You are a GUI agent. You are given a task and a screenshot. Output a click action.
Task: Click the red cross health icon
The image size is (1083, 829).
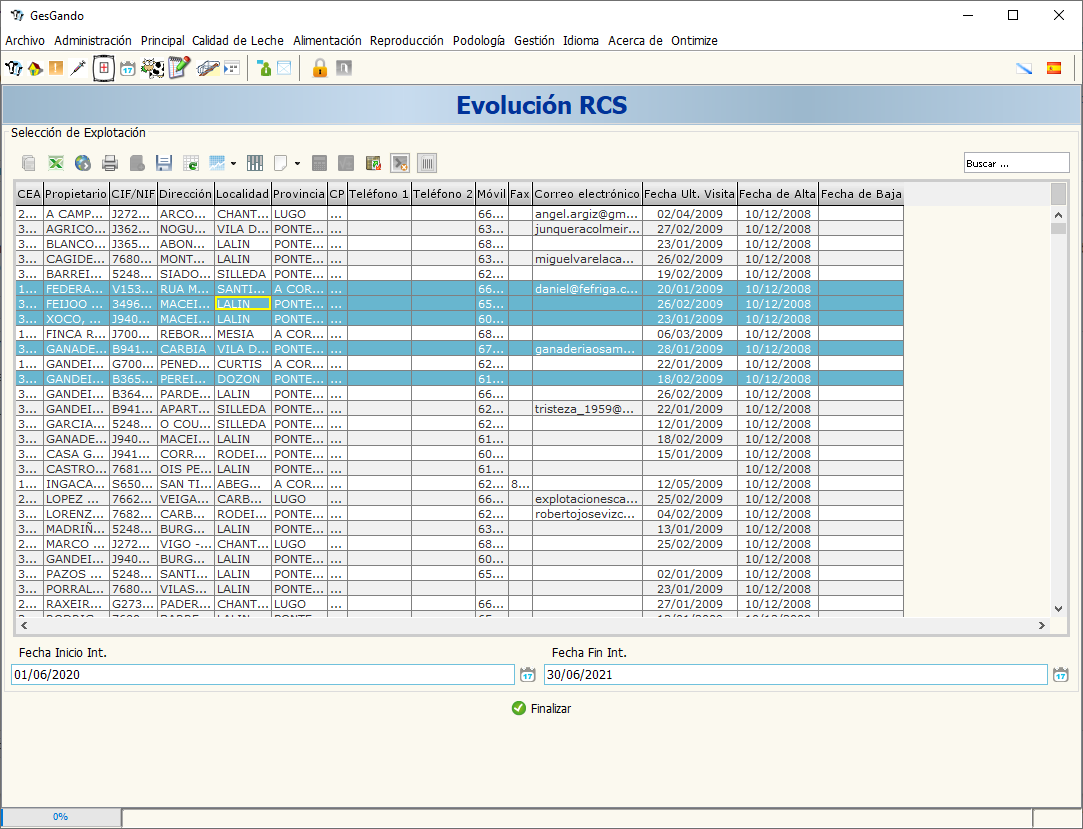[104, 68]
